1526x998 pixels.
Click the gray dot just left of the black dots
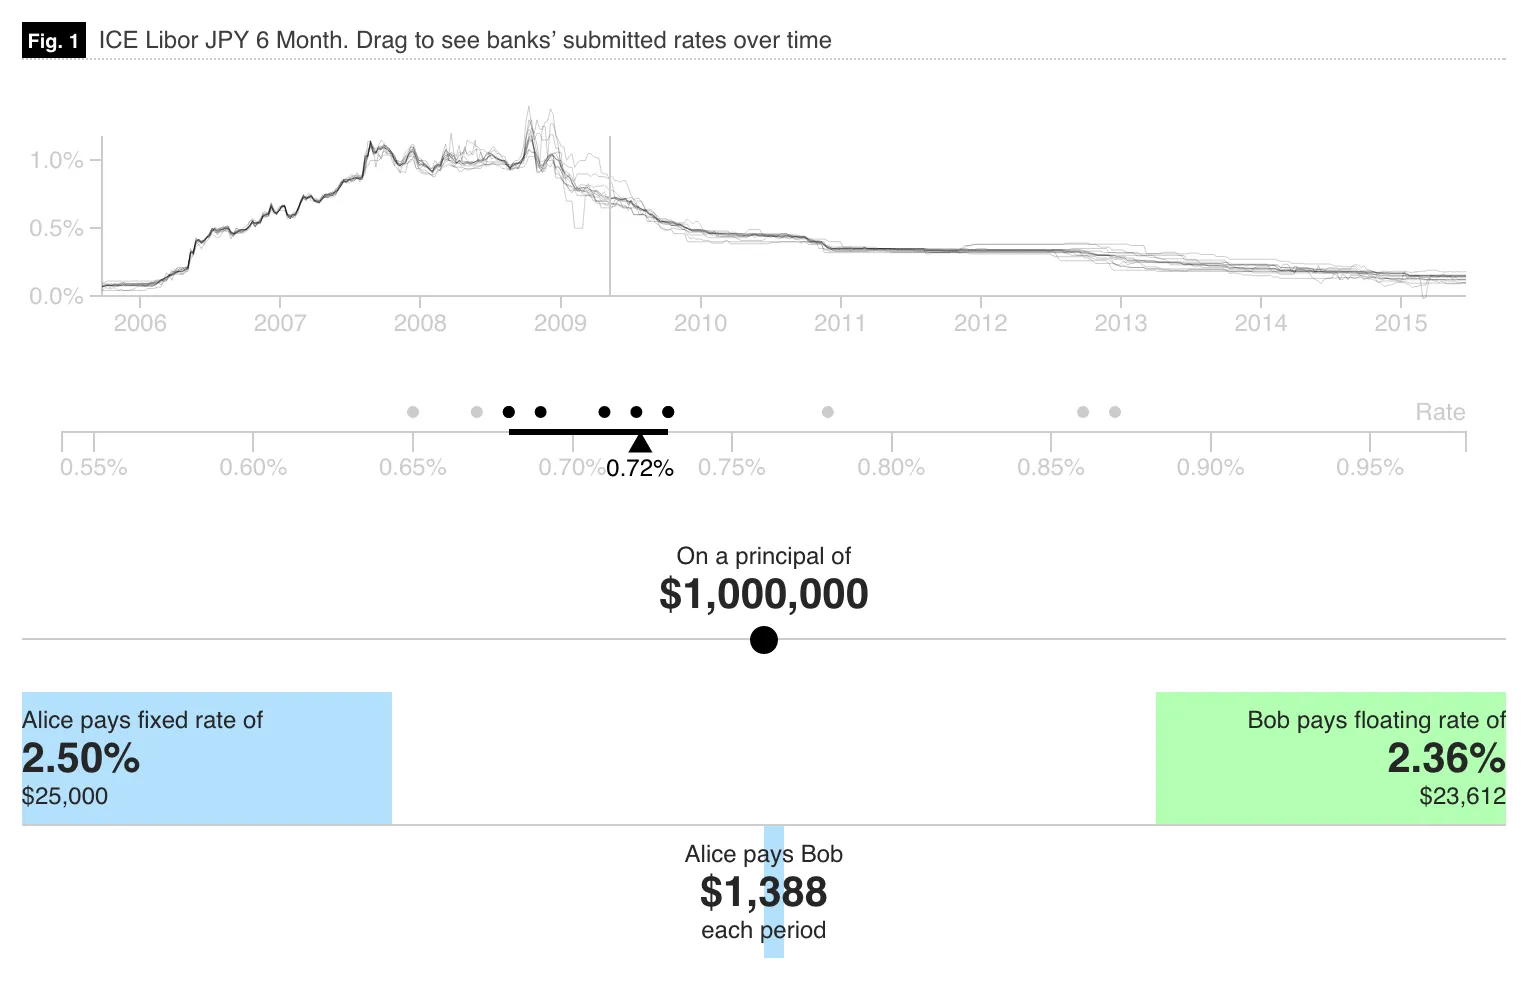(477, 412)
